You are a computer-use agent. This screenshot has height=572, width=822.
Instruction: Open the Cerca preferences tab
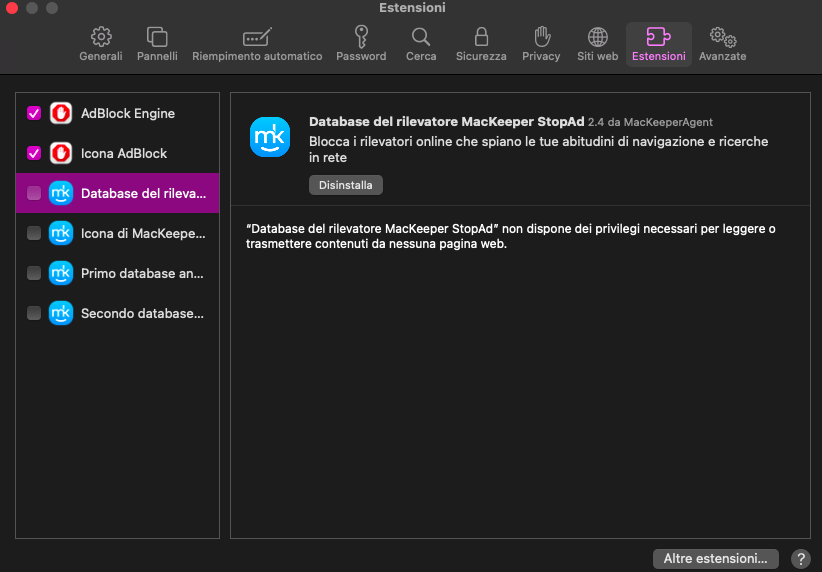click(x=421, y=45)
